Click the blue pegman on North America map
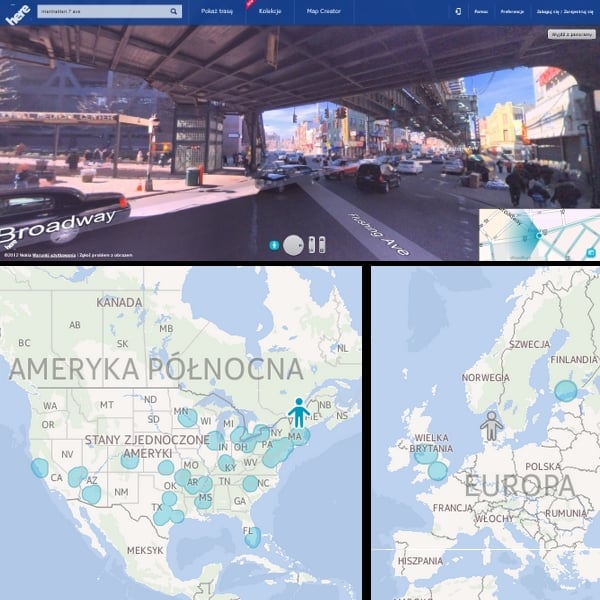The width and height of the screenshot is (600, 600). click(299, 412)
